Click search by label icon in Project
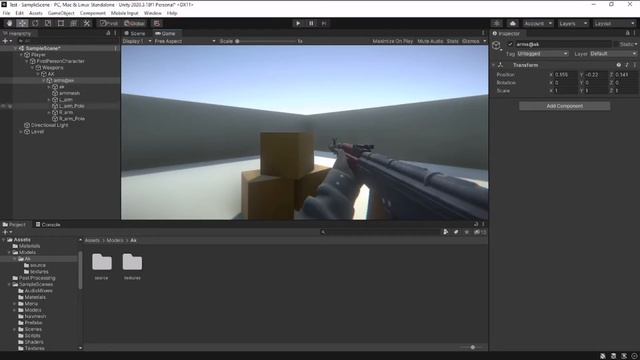Viewport: 640px width, 360px height. pos(456,232)
